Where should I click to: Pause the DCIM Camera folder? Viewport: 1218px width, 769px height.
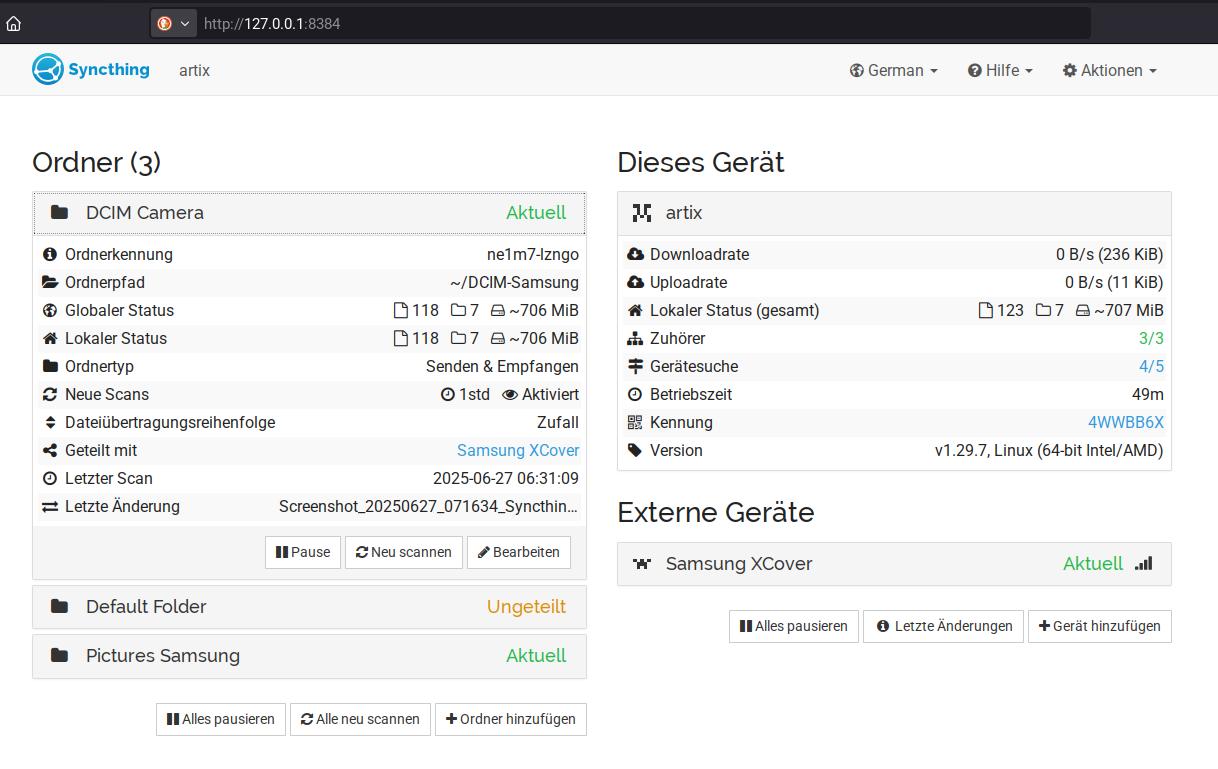(303, 552)
